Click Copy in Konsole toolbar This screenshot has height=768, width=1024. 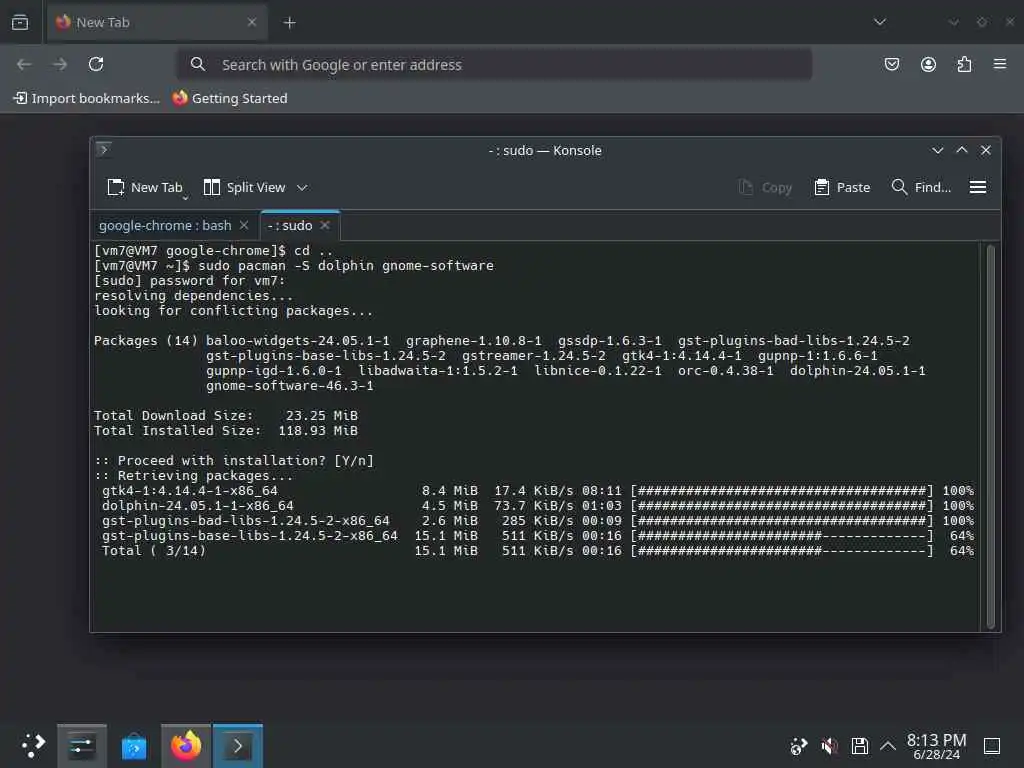point(765,187)
